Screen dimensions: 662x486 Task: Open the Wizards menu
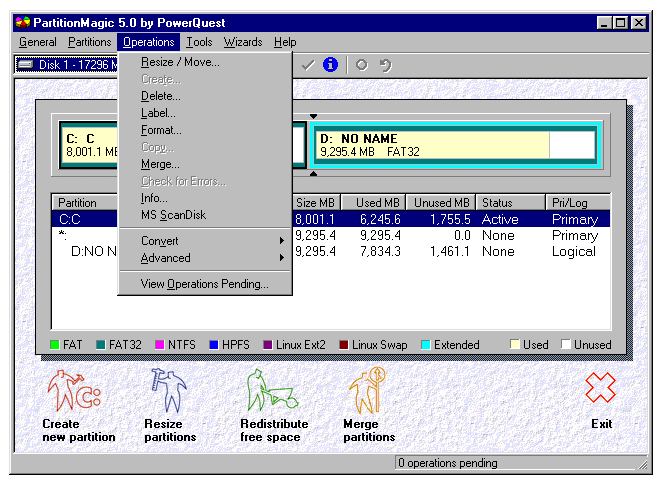pos(243,42)
